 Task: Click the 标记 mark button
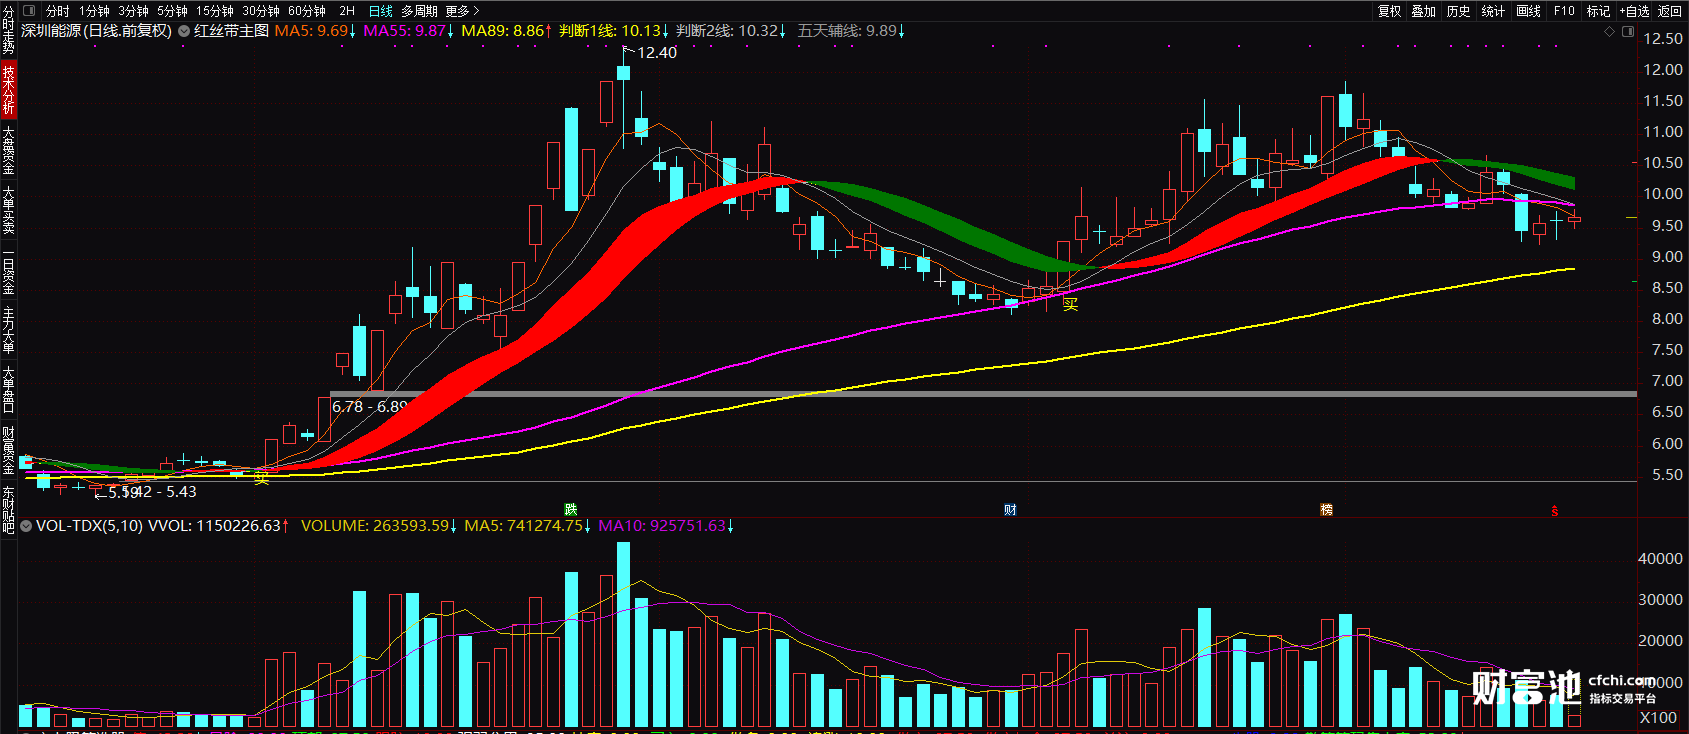tap(1598, 11)
